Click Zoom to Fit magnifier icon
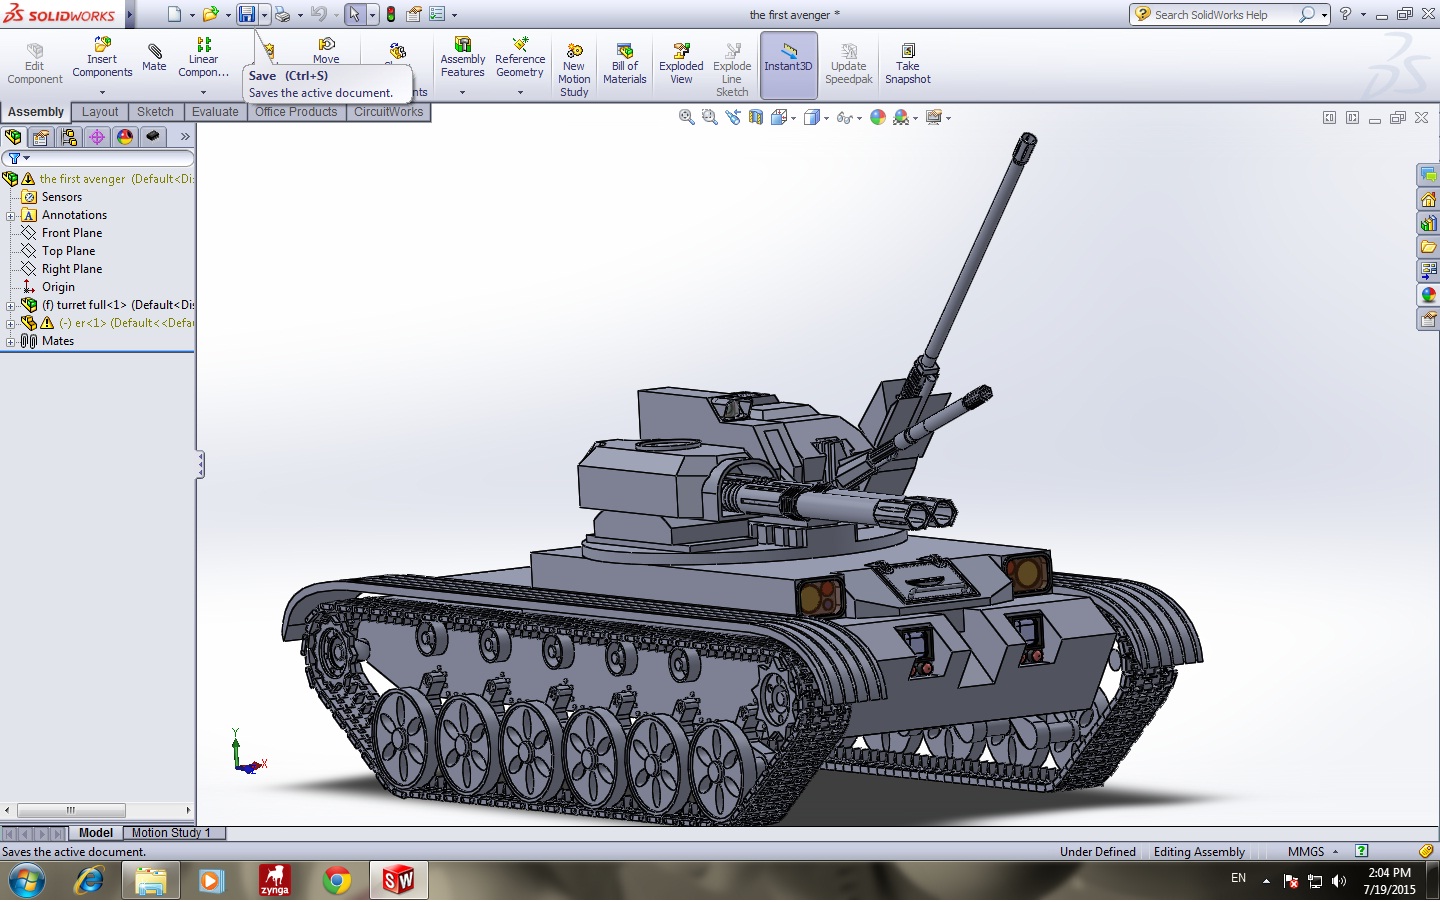The image size is (1440, 902). [x=687, y=117]
